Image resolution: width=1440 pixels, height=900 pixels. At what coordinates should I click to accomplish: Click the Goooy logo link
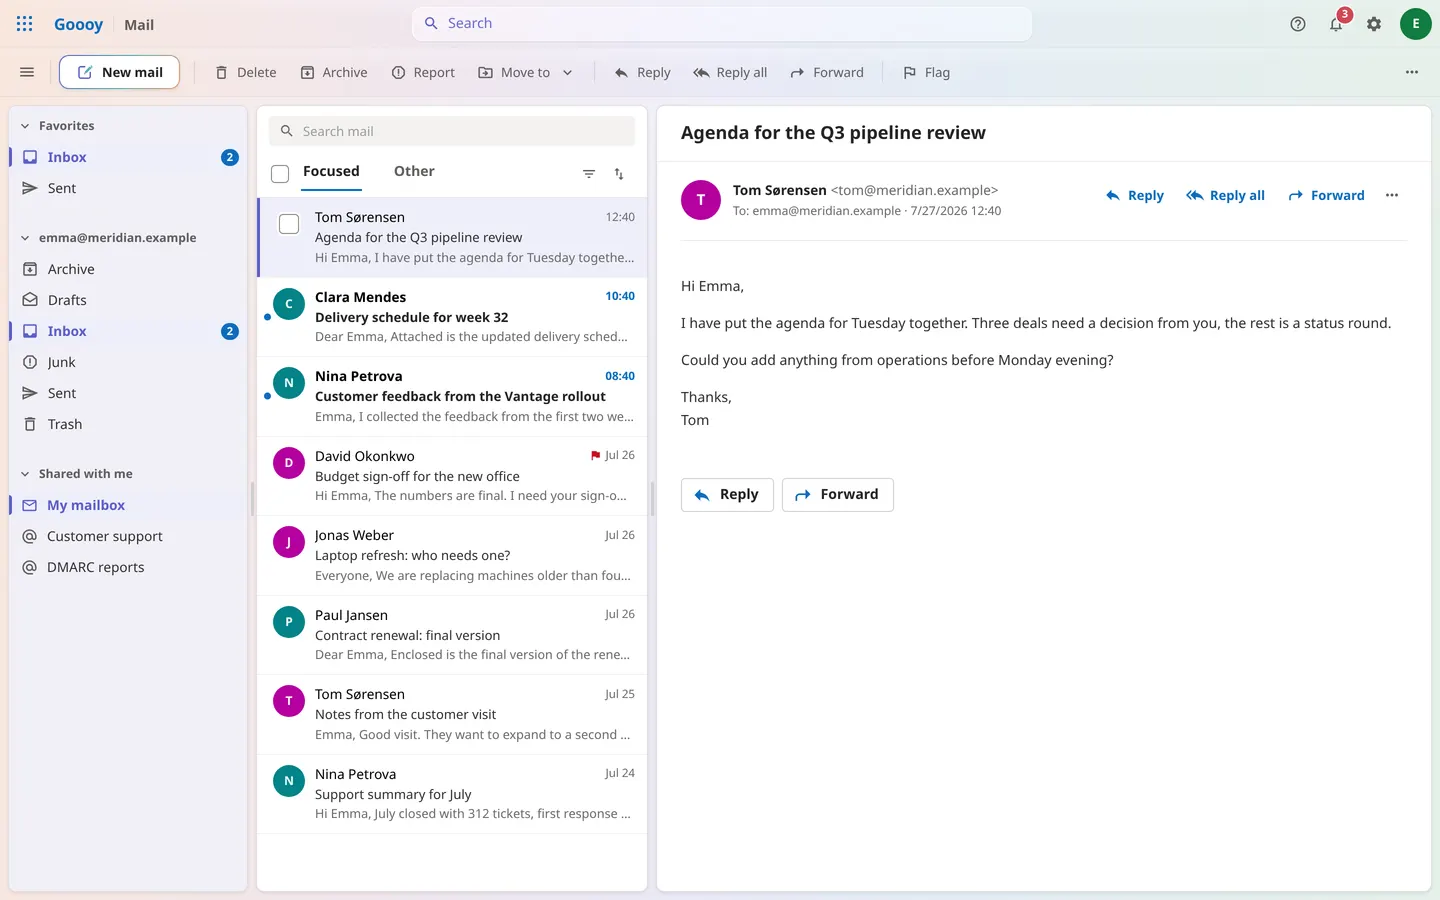[x=79, y=24]
